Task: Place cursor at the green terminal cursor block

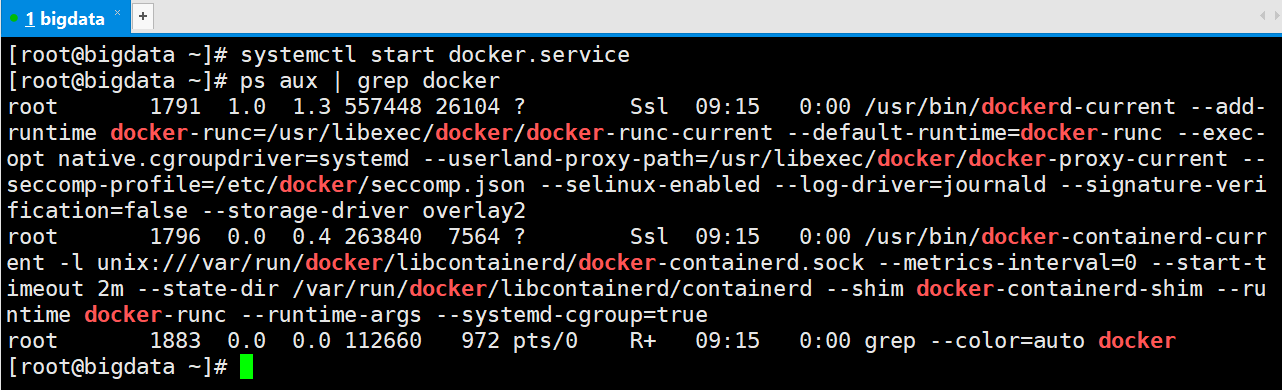Action: pyautogui.click(x=246, y=367)
